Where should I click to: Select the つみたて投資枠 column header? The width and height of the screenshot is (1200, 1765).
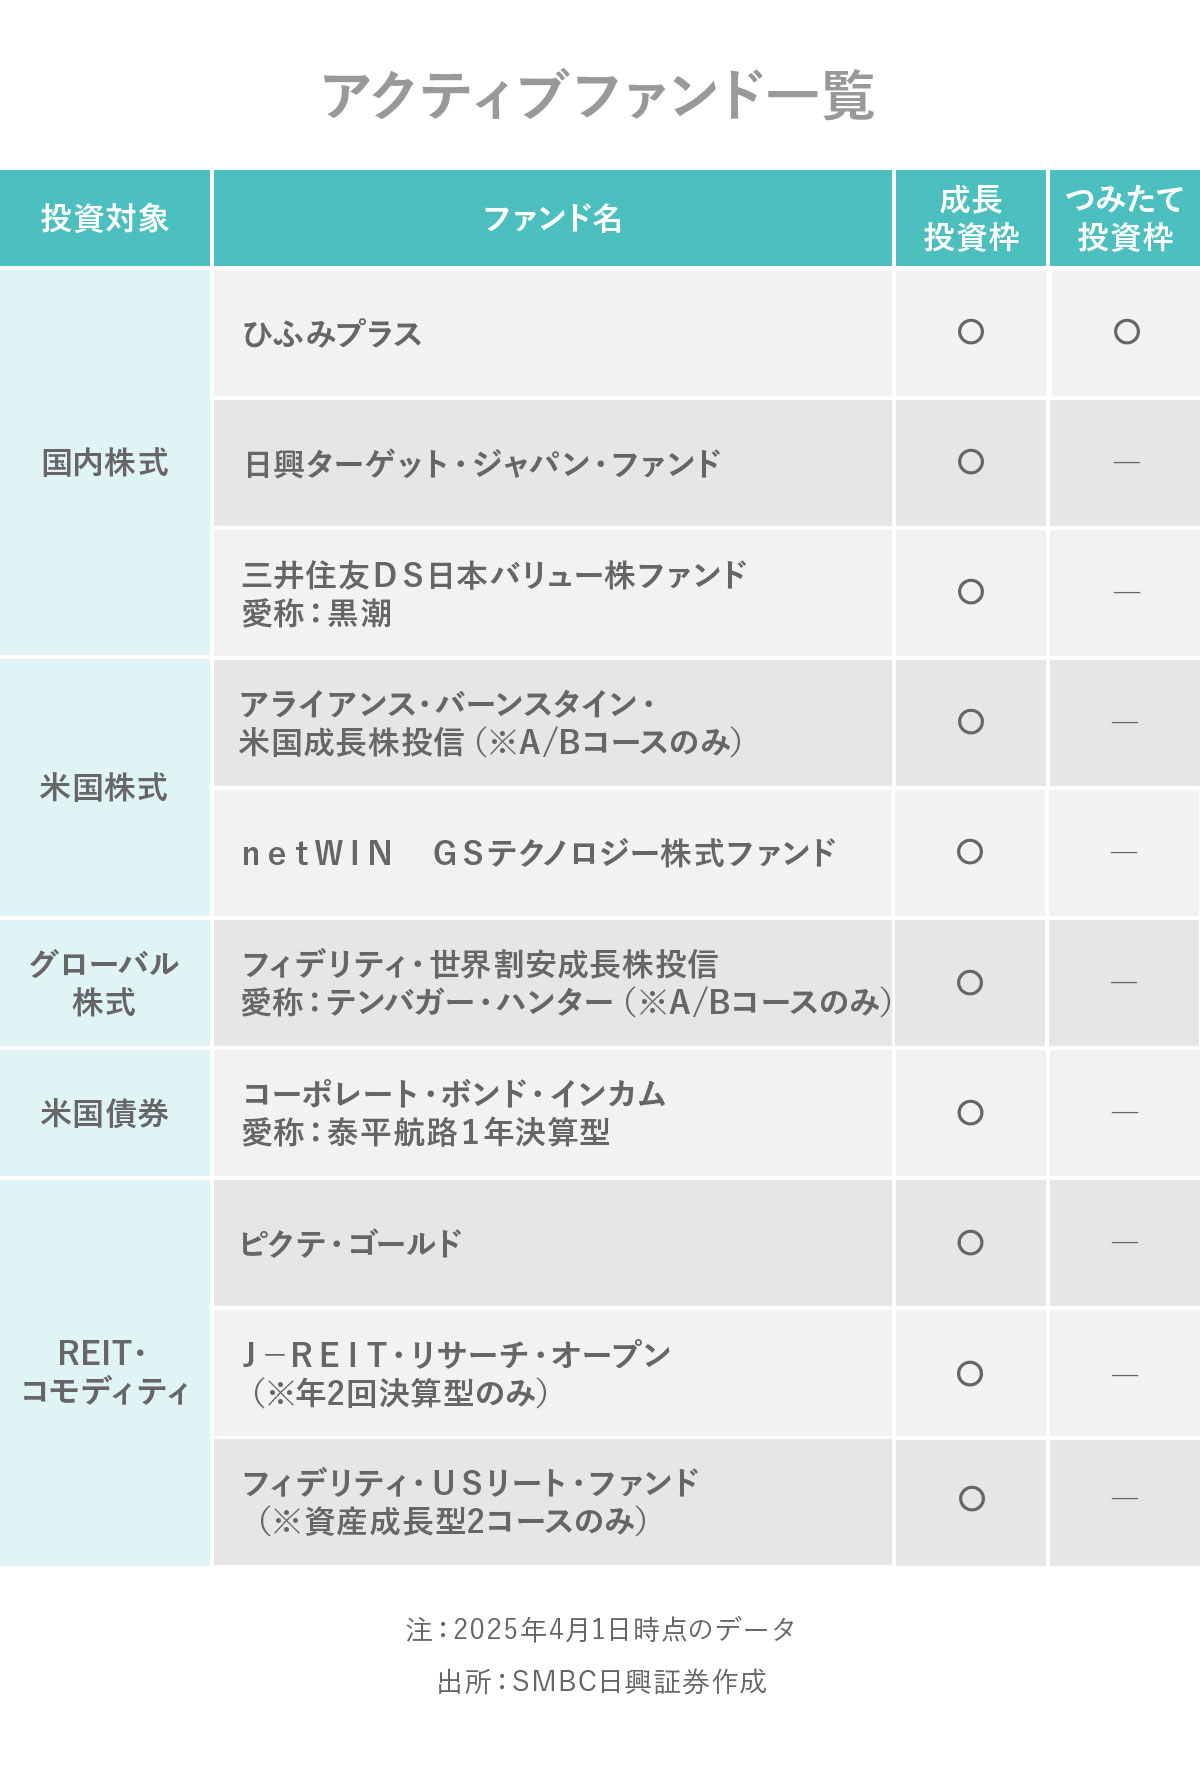click(1125, 218)
